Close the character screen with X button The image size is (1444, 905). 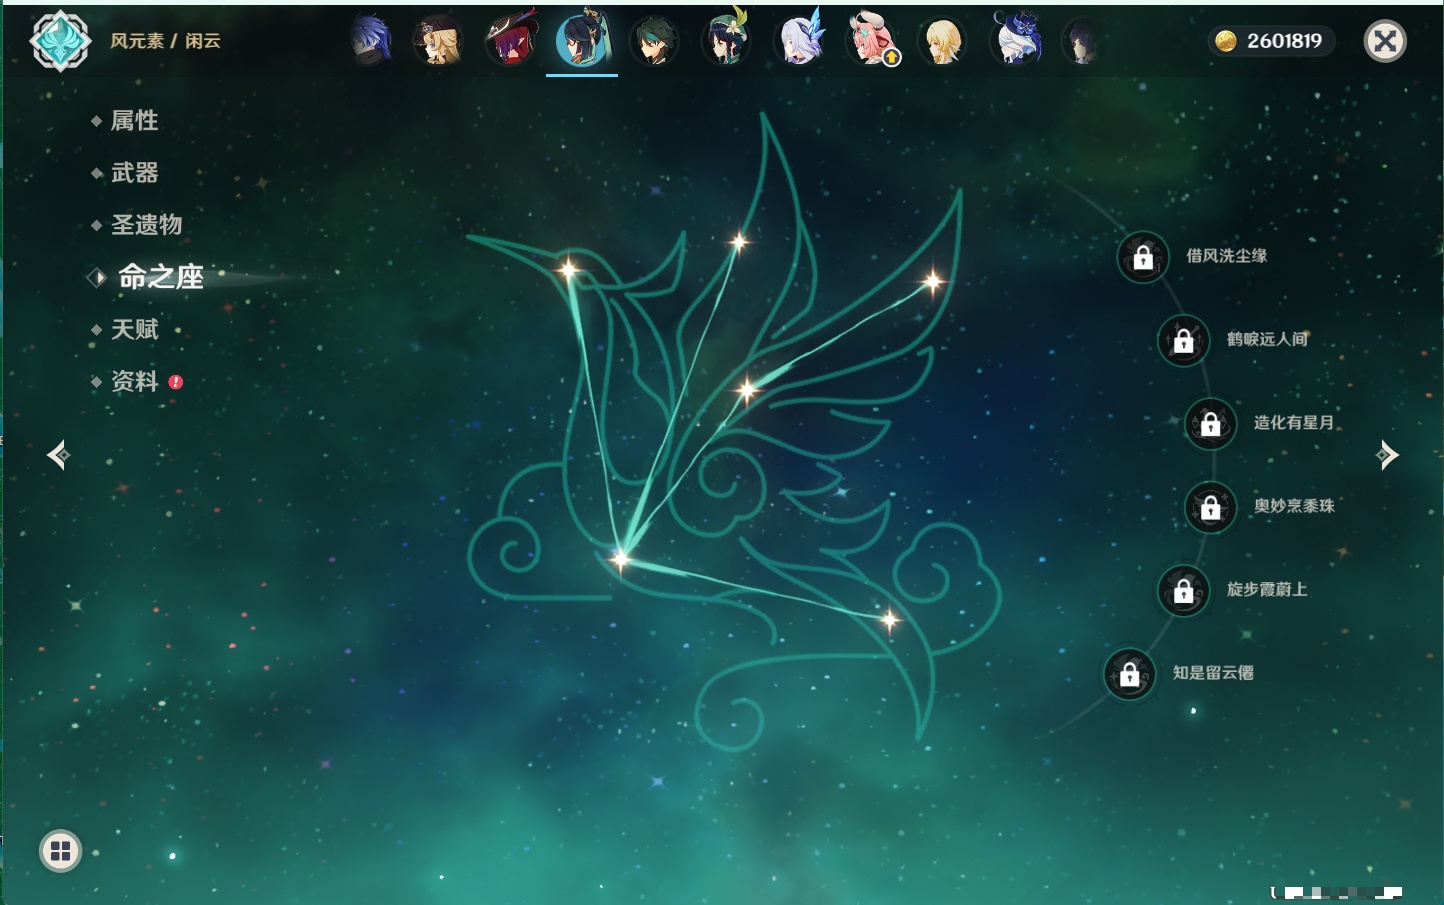coord(1385,41)
